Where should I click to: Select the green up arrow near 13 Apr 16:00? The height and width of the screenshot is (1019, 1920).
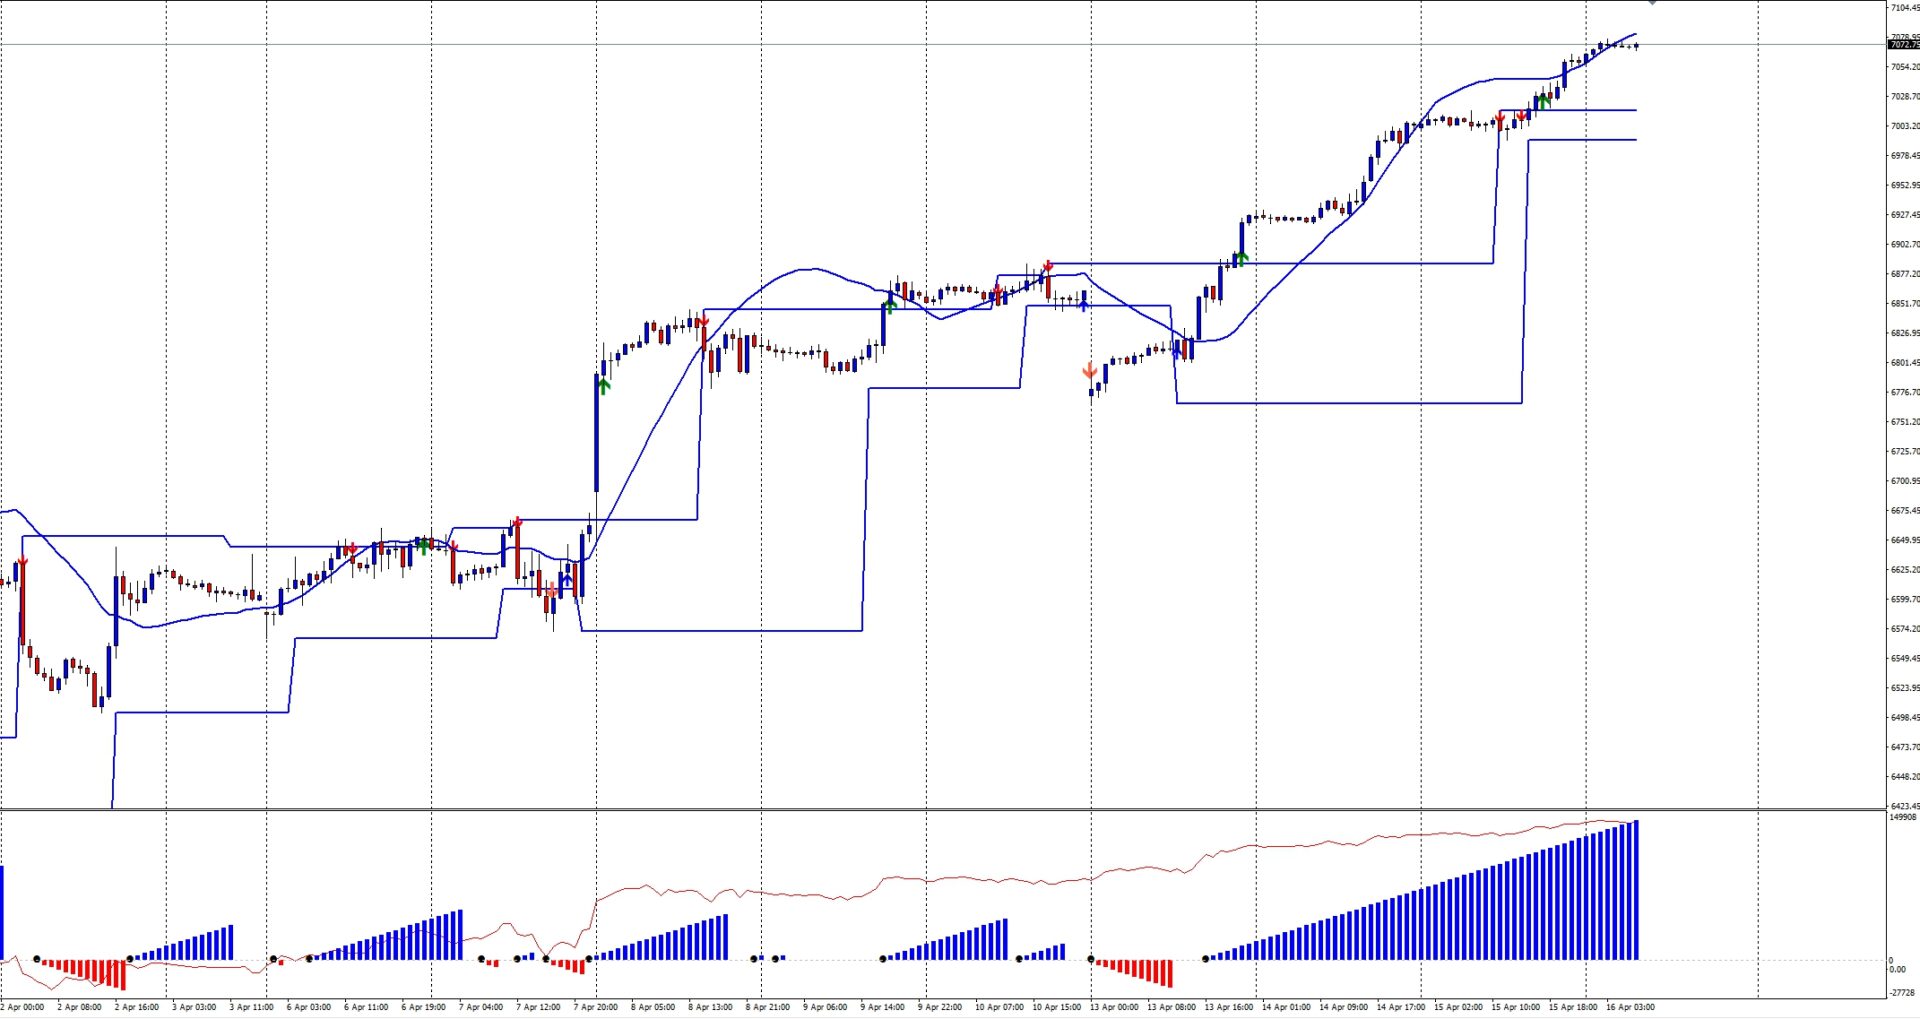(x=1241, y=258)
